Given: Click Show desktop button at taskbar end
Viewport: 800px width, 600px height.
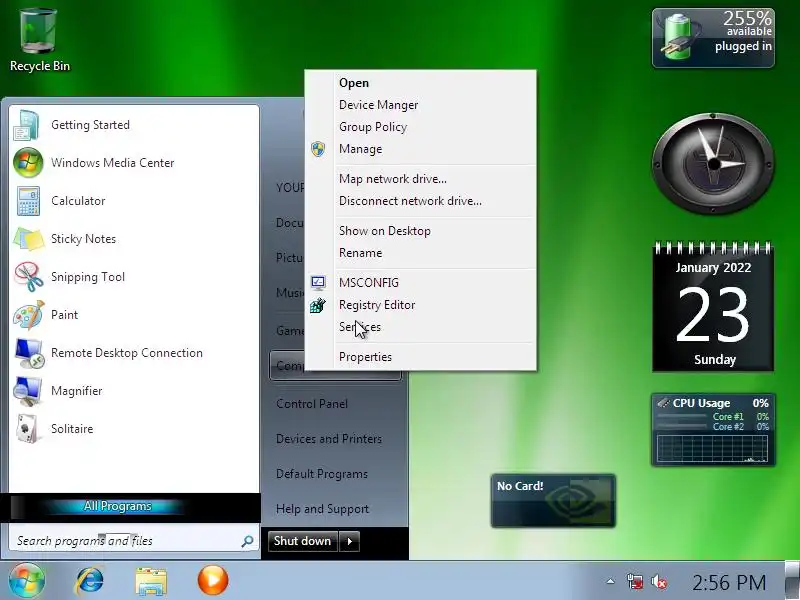Looking at the screenshot, I should click(792, 580).
